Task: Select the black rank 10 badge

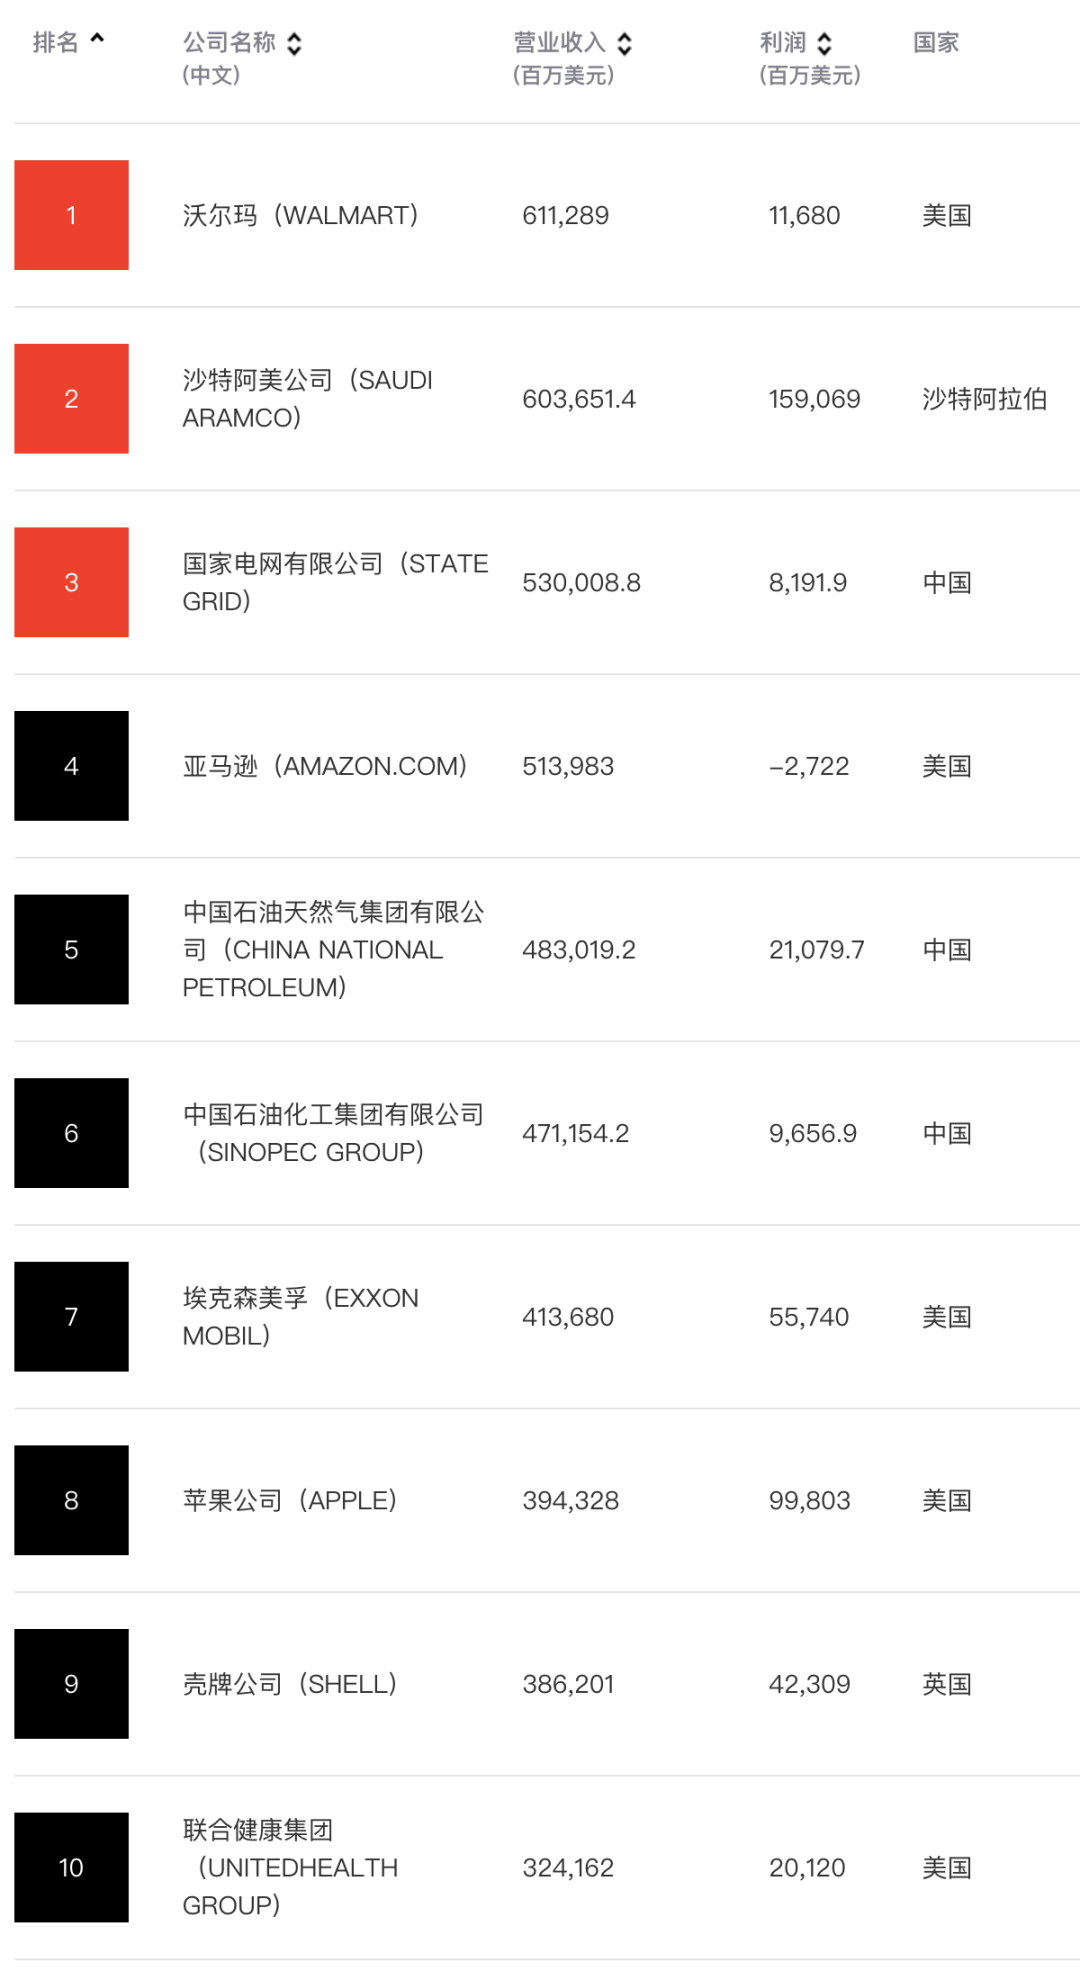Action: pyautogui.click(x=71, y=1867)
